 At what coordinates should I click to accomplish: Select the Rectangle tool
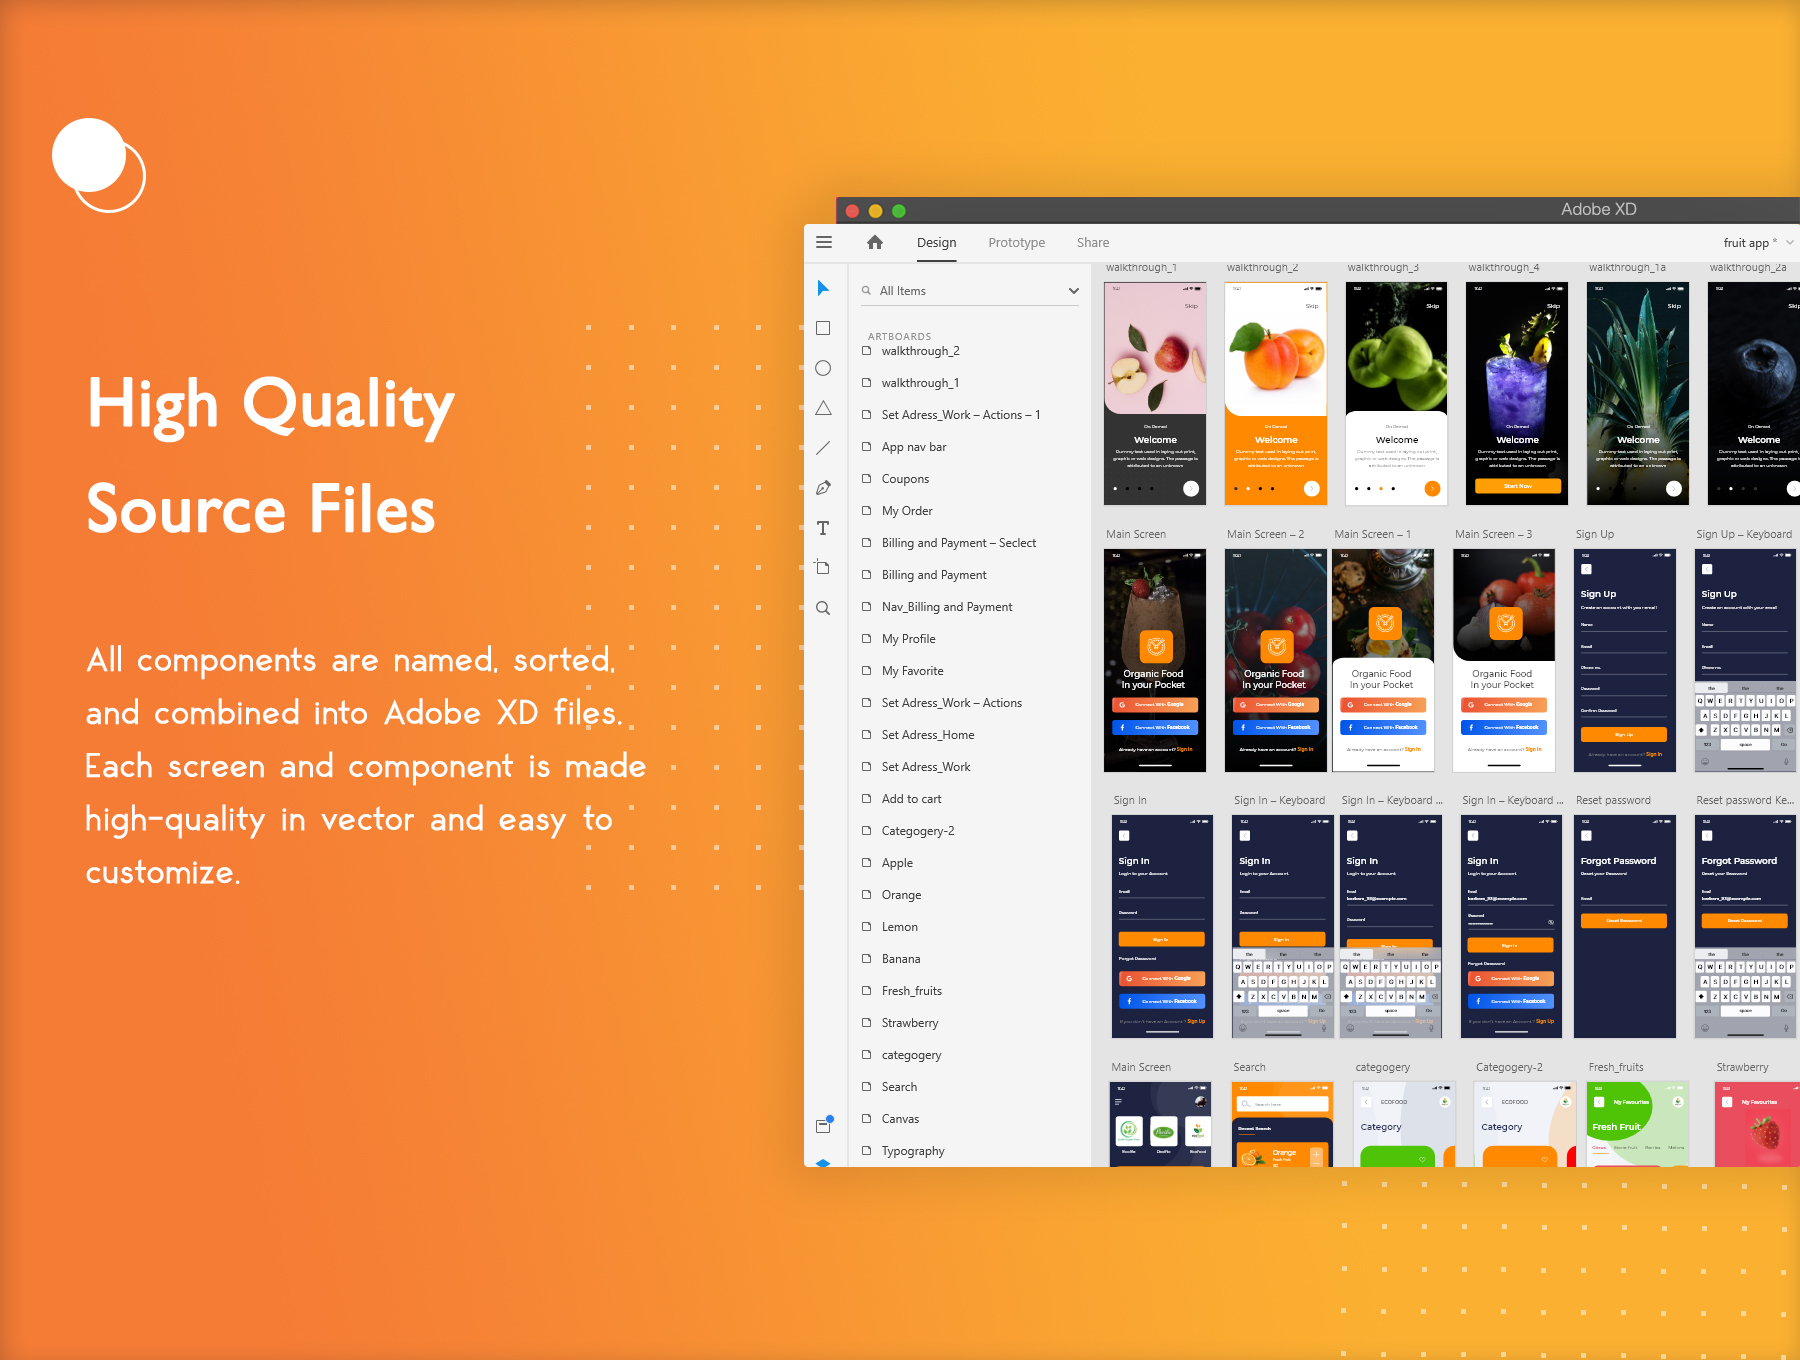[x=823, y=328]
